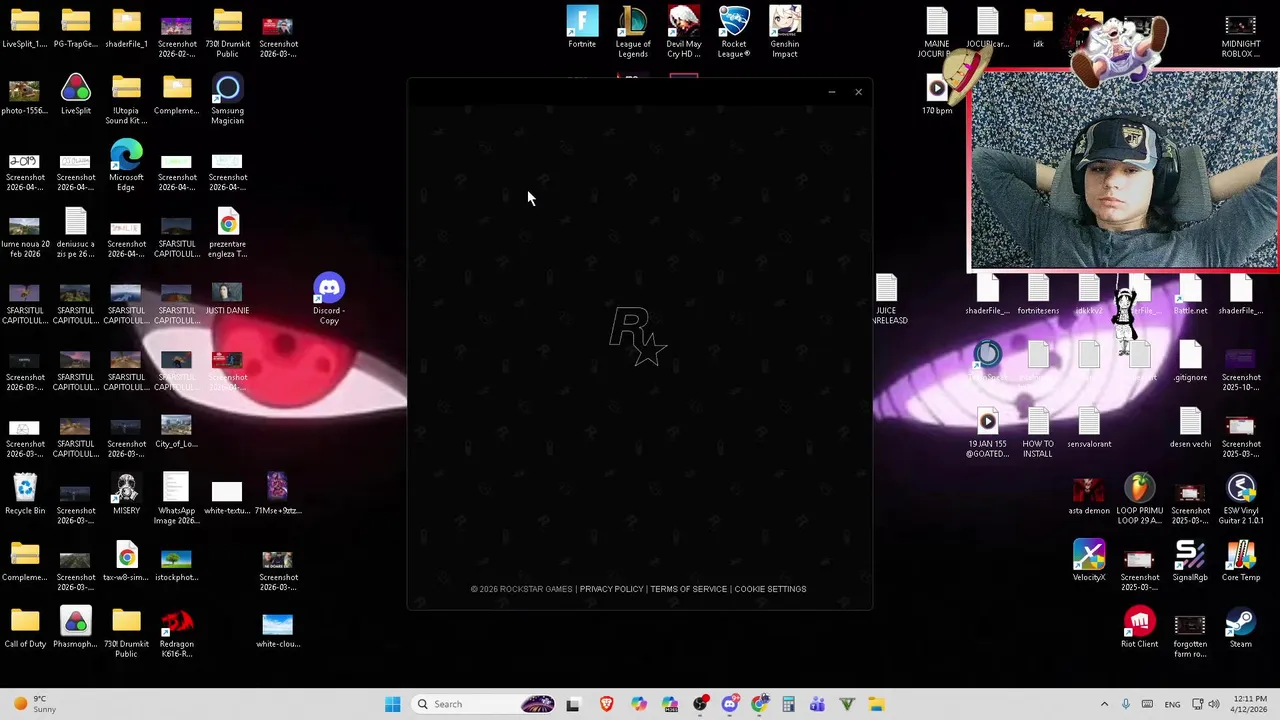
Task: Show hidden system tray icons
Action: (x=1104, y=704)
